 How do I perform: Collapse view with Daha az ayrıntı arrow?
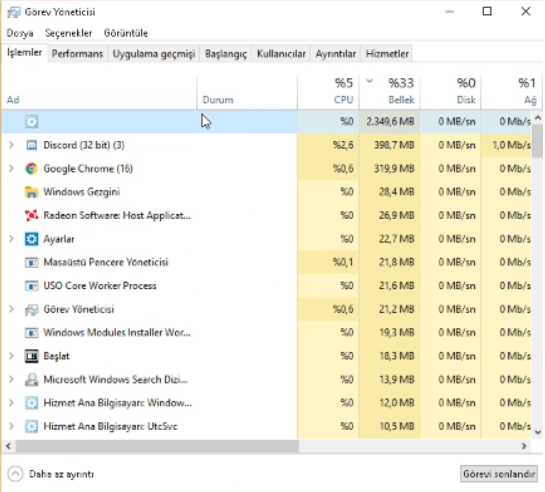[15, 474]
